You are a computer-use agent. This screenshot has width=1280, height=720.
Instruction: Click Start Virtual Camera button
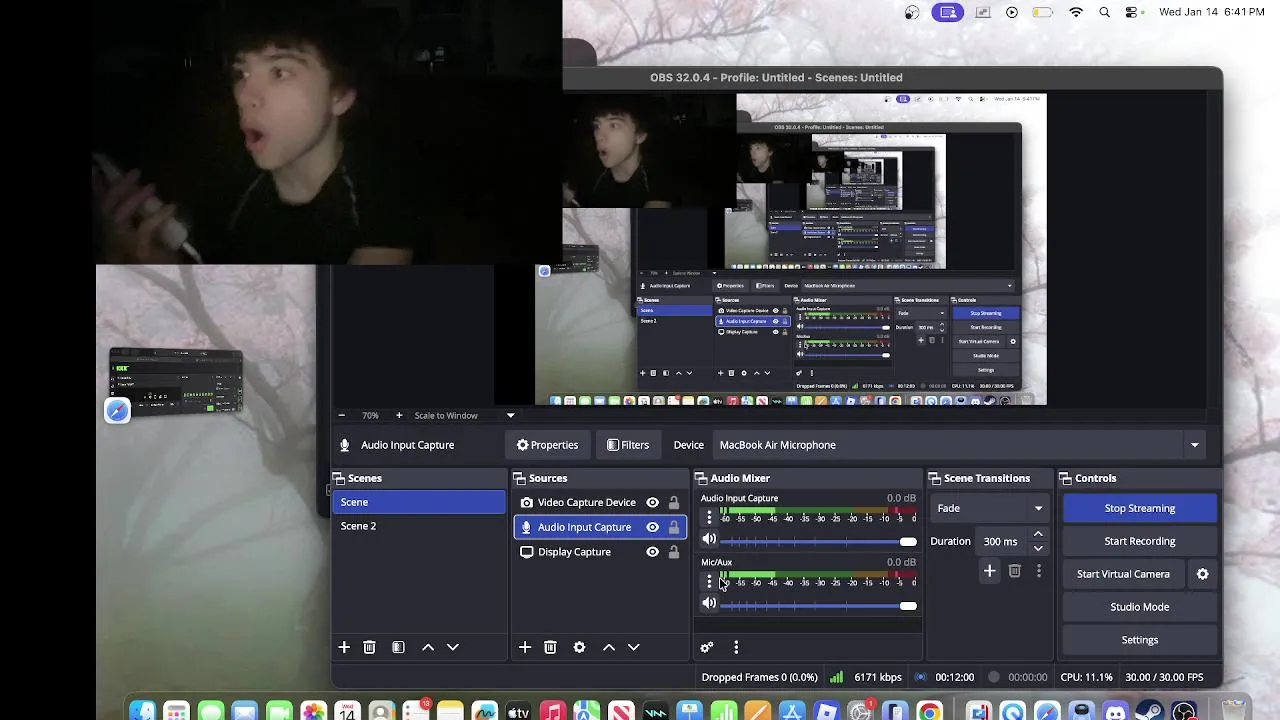click(1123, 574)
